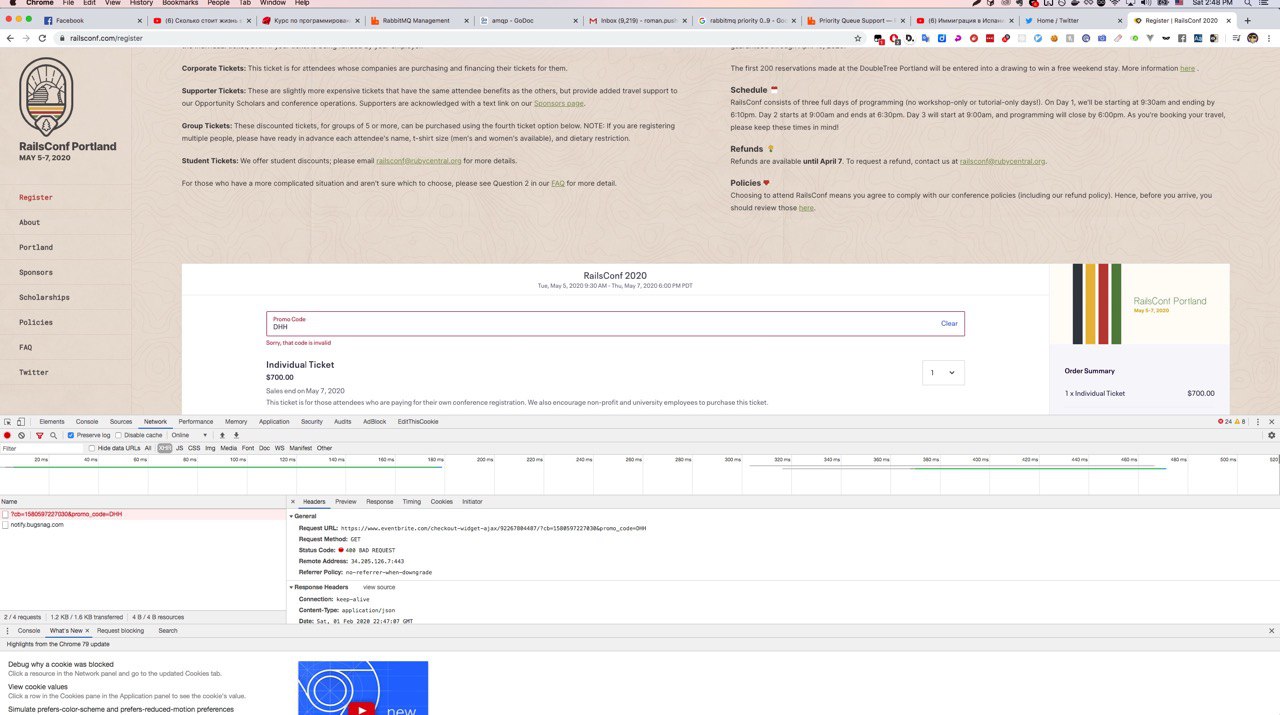This screenshot has width=1280, height=715.
Task: Select the WS filter type
Action: pos(279,448)
